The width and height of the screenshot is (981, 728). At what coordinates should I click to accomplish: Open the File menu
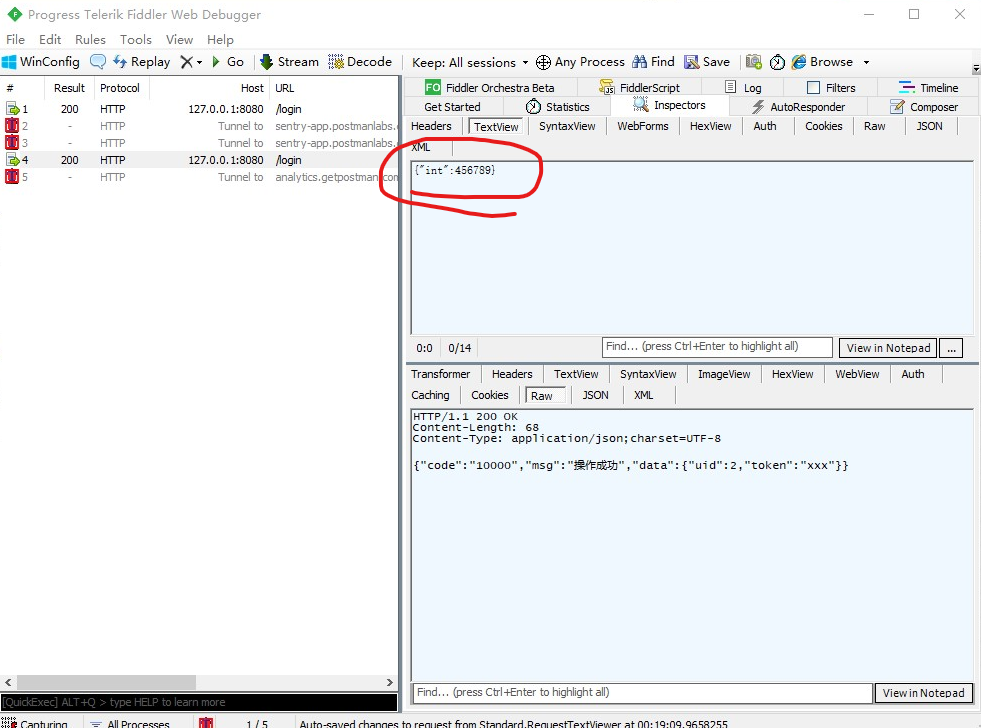16,39
